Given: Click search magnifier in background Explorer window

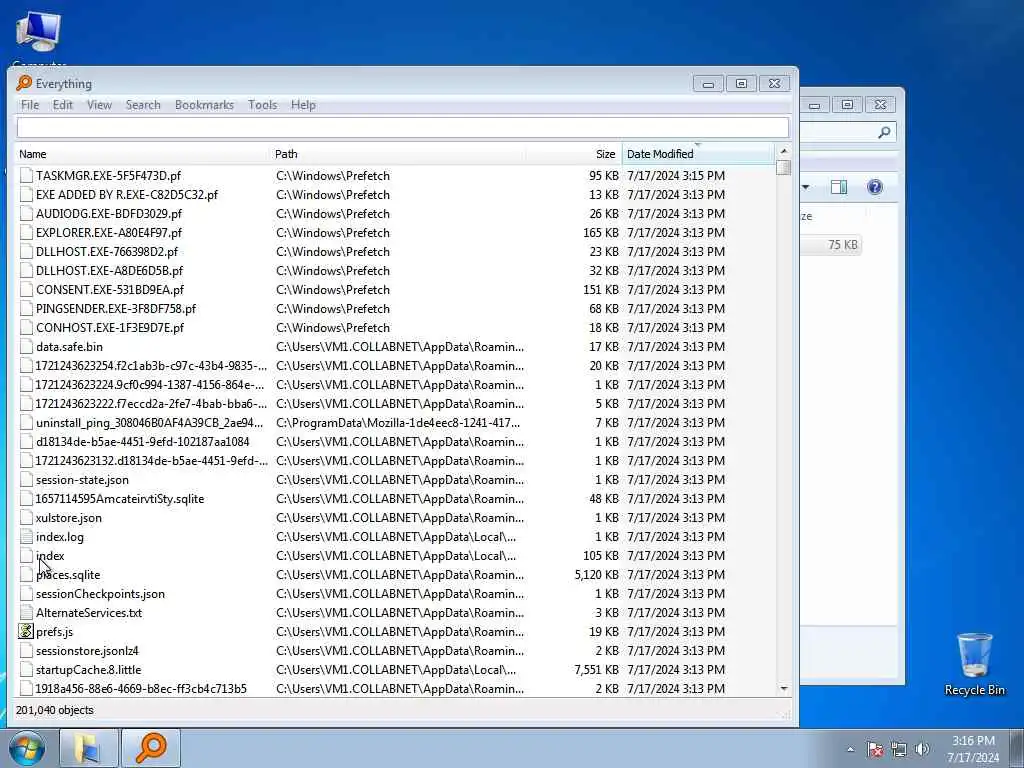Looking at the screenshot, I should click(x=884, y=133).
